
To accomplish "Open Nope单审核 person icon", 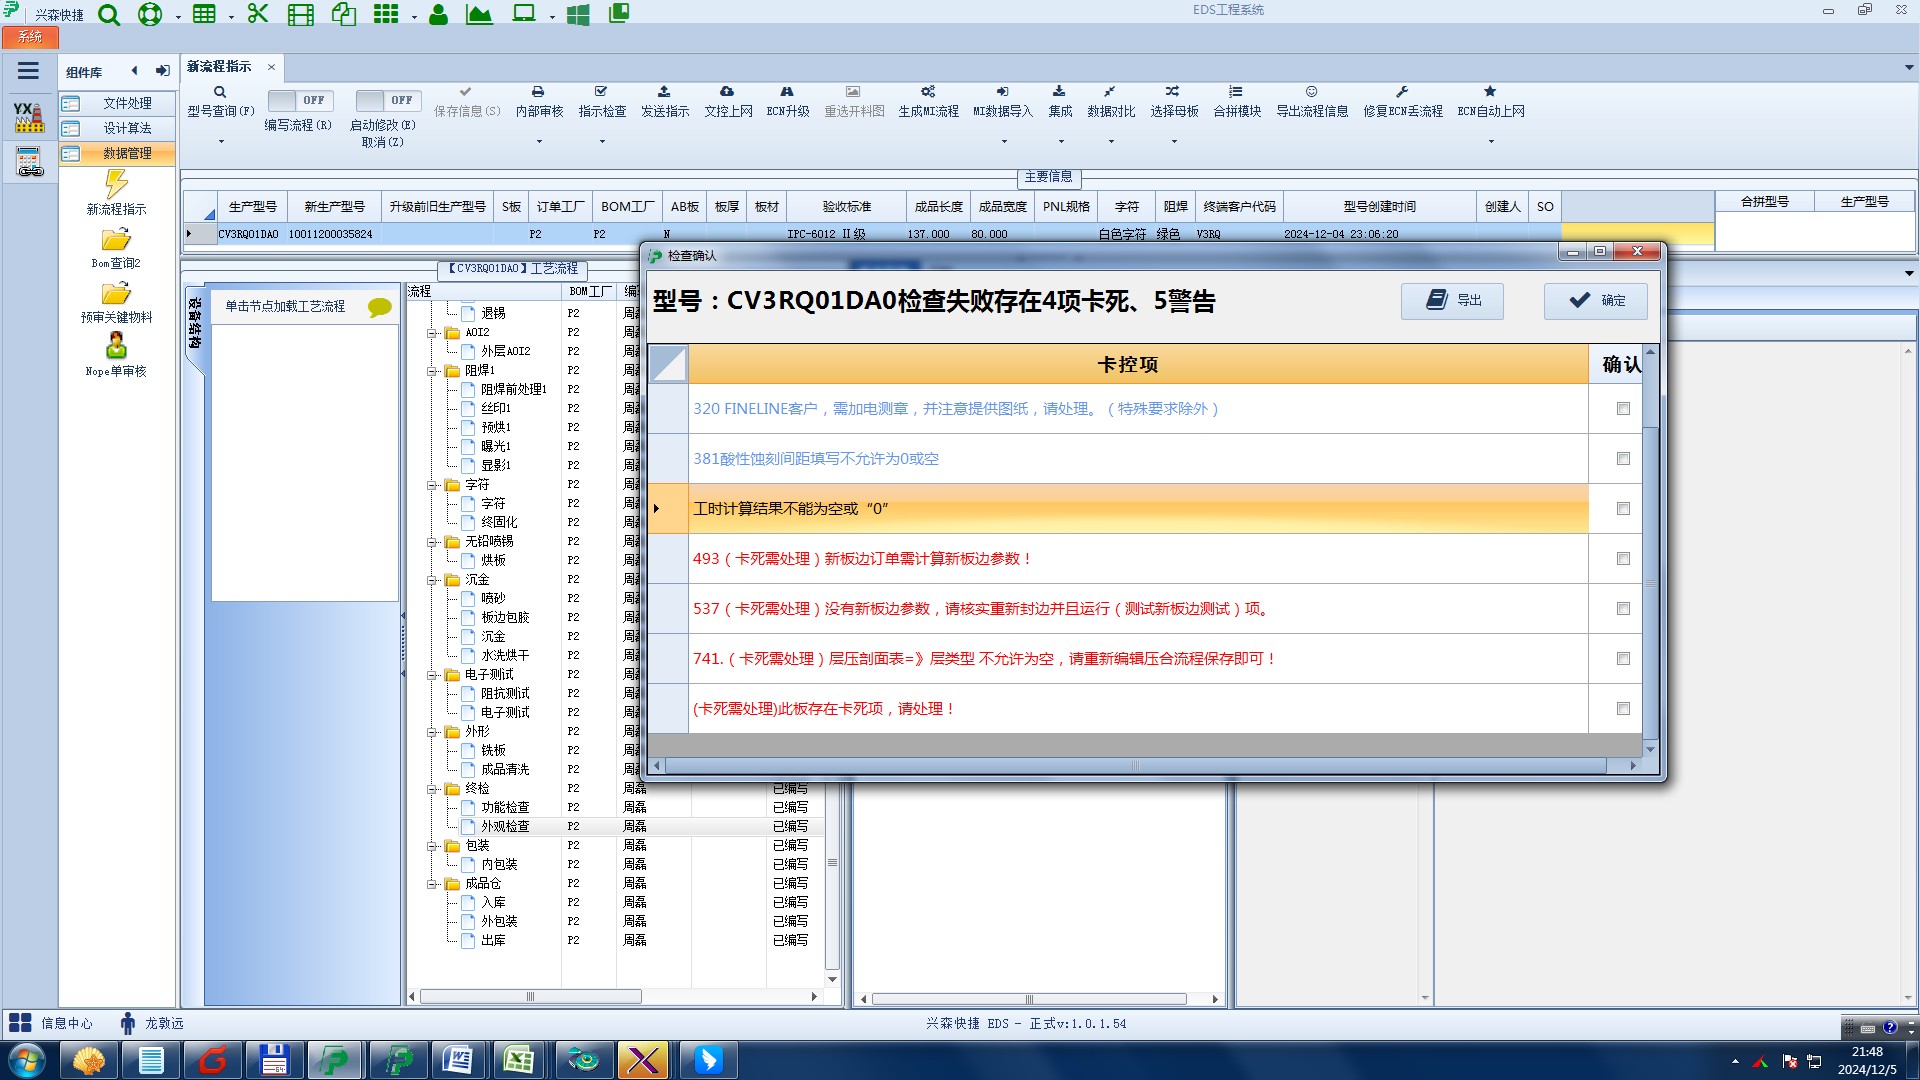I will (116, 346).
